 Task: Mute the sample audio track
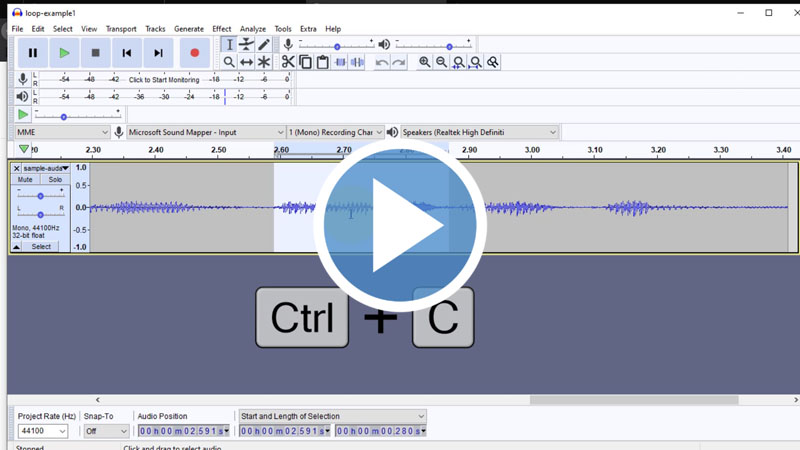[25, 180]
